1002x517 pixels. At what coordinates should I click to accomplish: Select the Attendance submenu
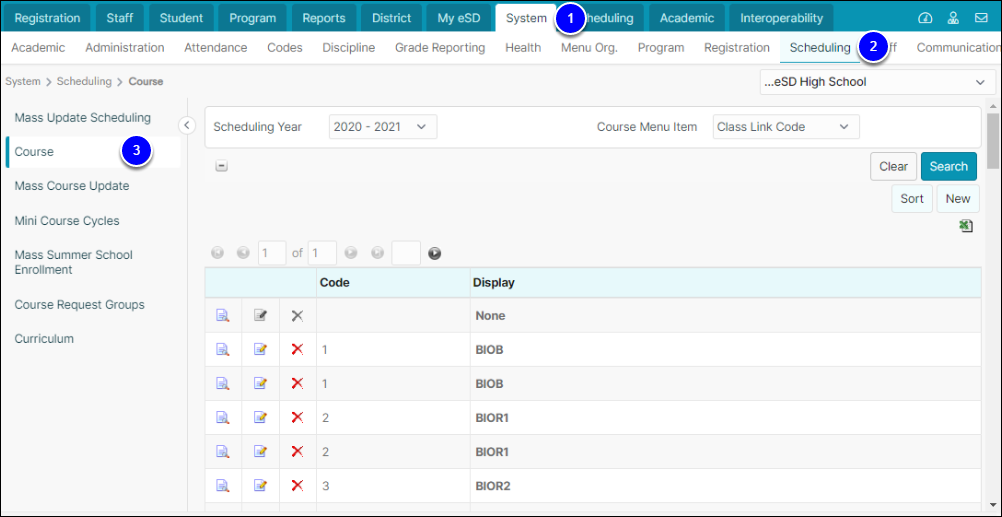pyautogui.click(x=215, y=47)
